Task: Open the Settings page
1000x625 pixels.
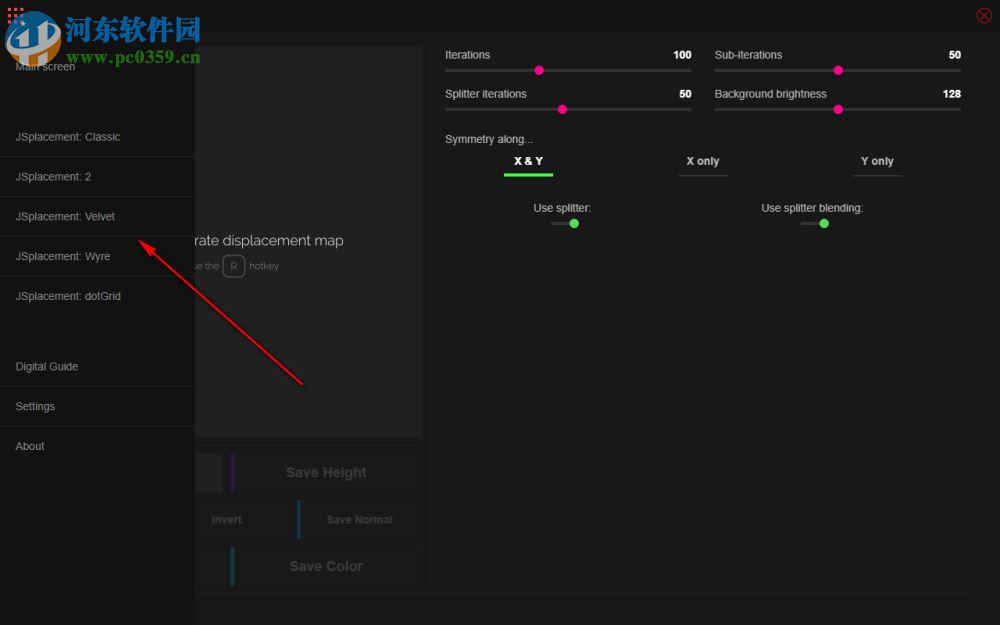Action: (35, 406)
